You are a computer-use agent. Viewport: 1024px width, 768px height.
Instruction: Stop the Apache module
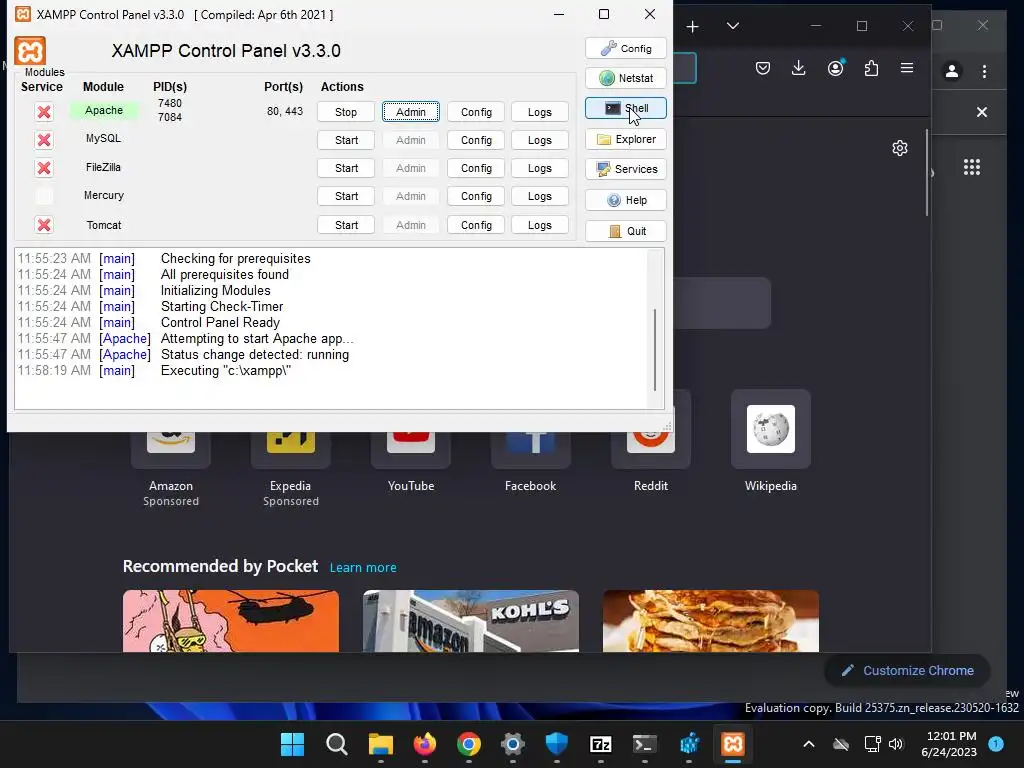pyautogui.click(x=346, y=112)
